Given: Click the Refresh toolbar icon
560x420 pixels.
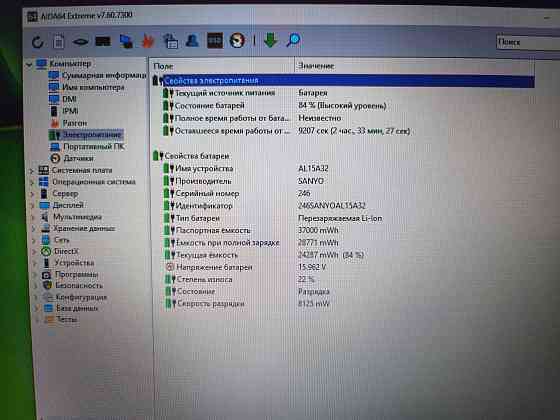Looking at the screenshot, I should [38, 42].
